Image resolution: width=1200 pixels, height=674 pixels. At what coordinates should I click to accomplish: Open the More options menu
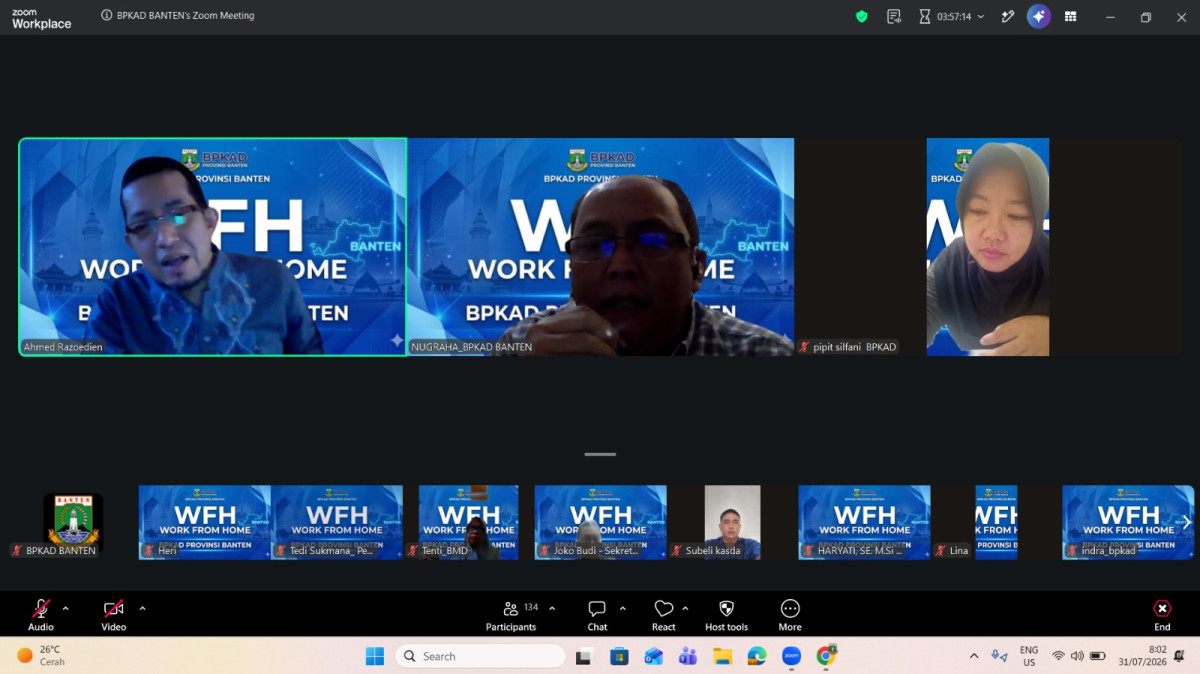coord(790,614)
